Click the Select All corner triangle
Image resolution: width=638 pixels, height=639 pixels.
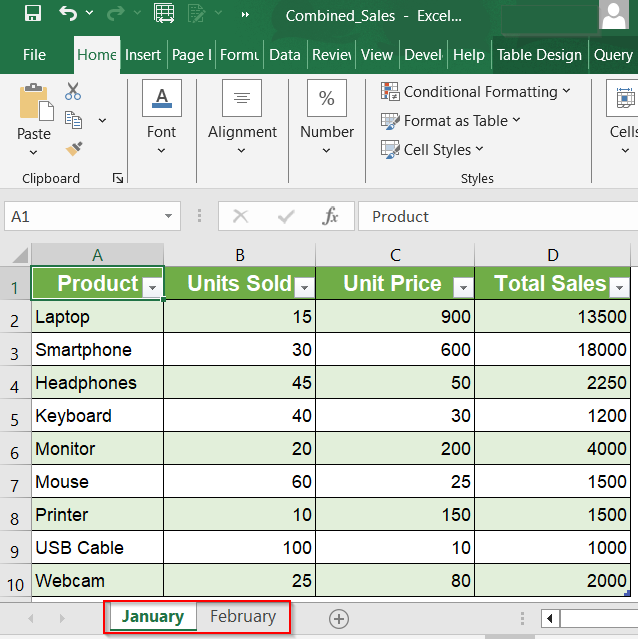20,256
